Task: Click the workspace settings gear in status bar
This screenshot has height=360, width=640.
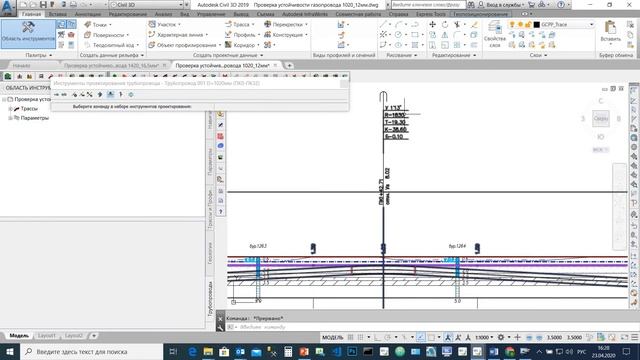Action: coord(501,337)
